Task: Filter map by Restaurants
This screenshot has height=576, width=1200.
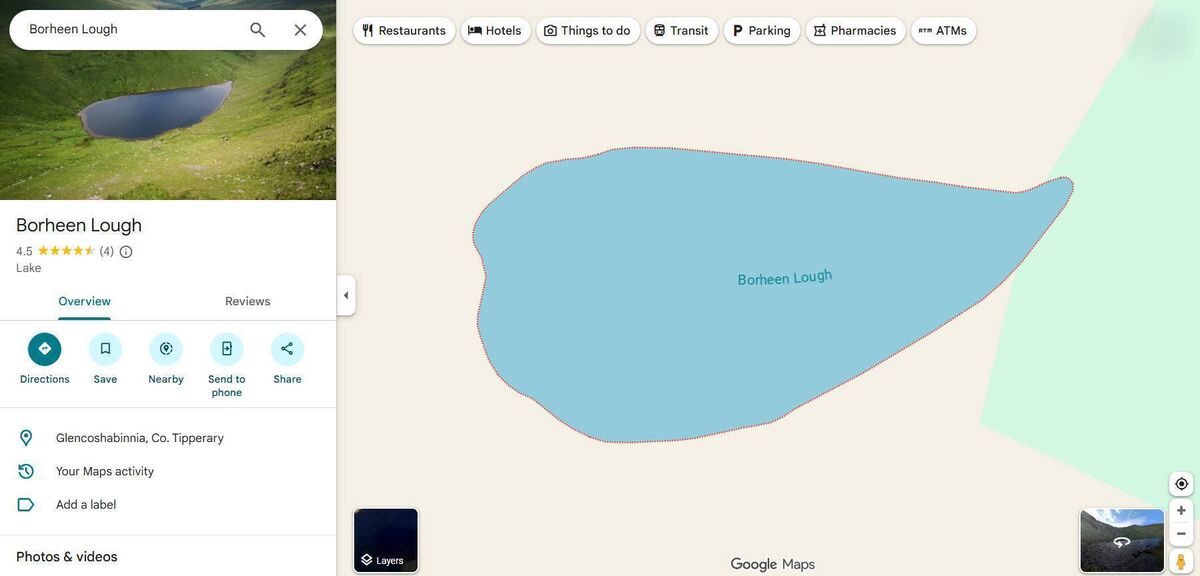Action: coord(404,31)
